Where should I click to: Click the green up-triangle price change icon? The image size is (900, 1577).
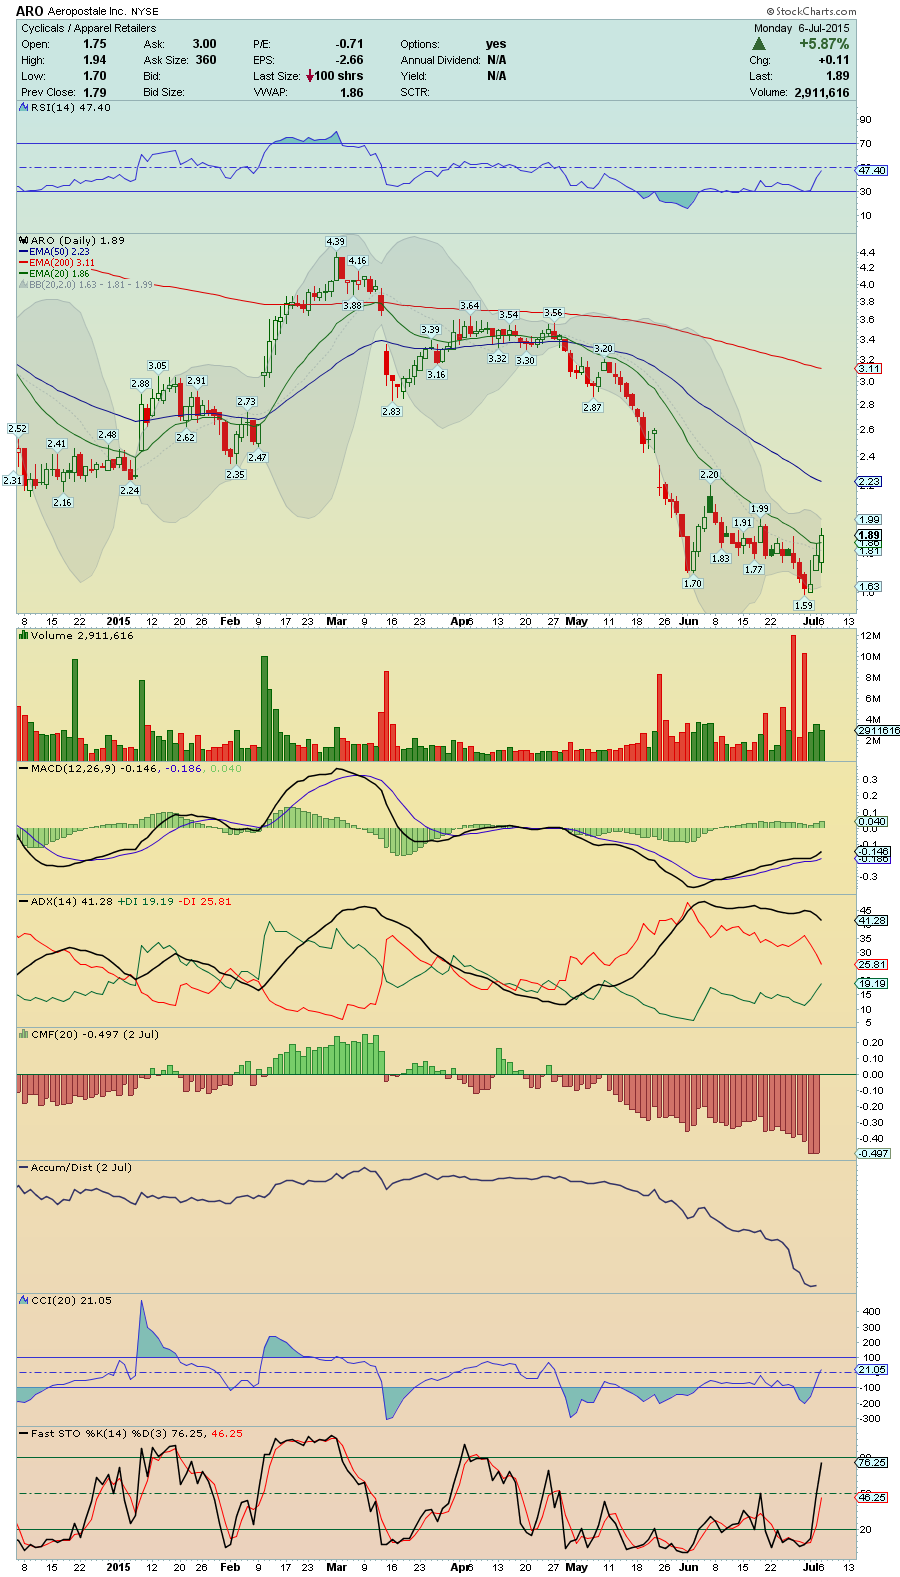(759, 44)
